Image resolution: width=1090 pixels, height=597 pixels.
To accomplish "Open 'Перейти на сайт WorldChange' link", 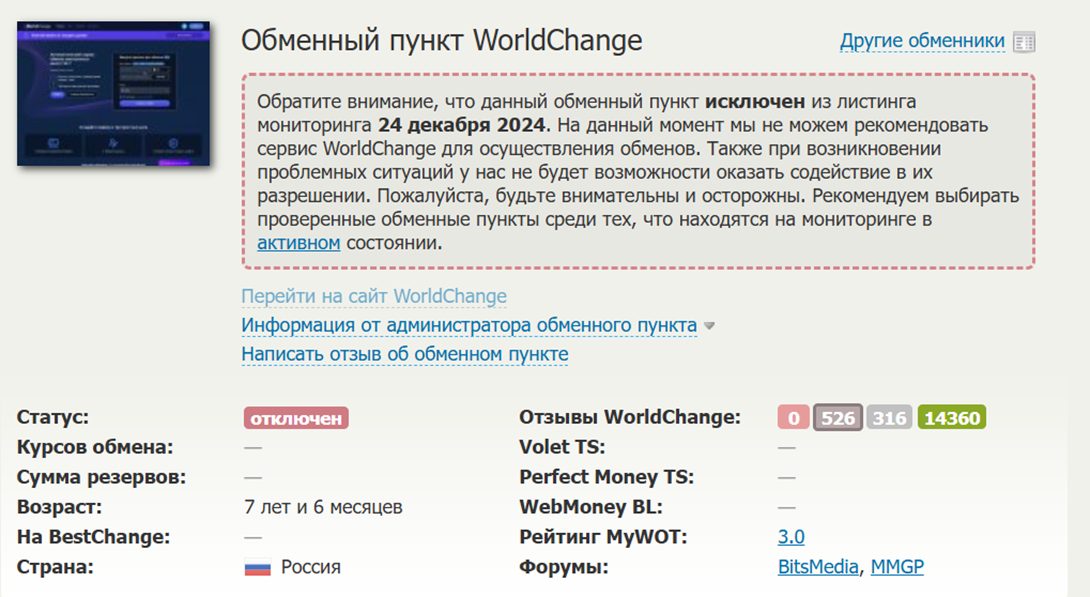I will point(374,296).
